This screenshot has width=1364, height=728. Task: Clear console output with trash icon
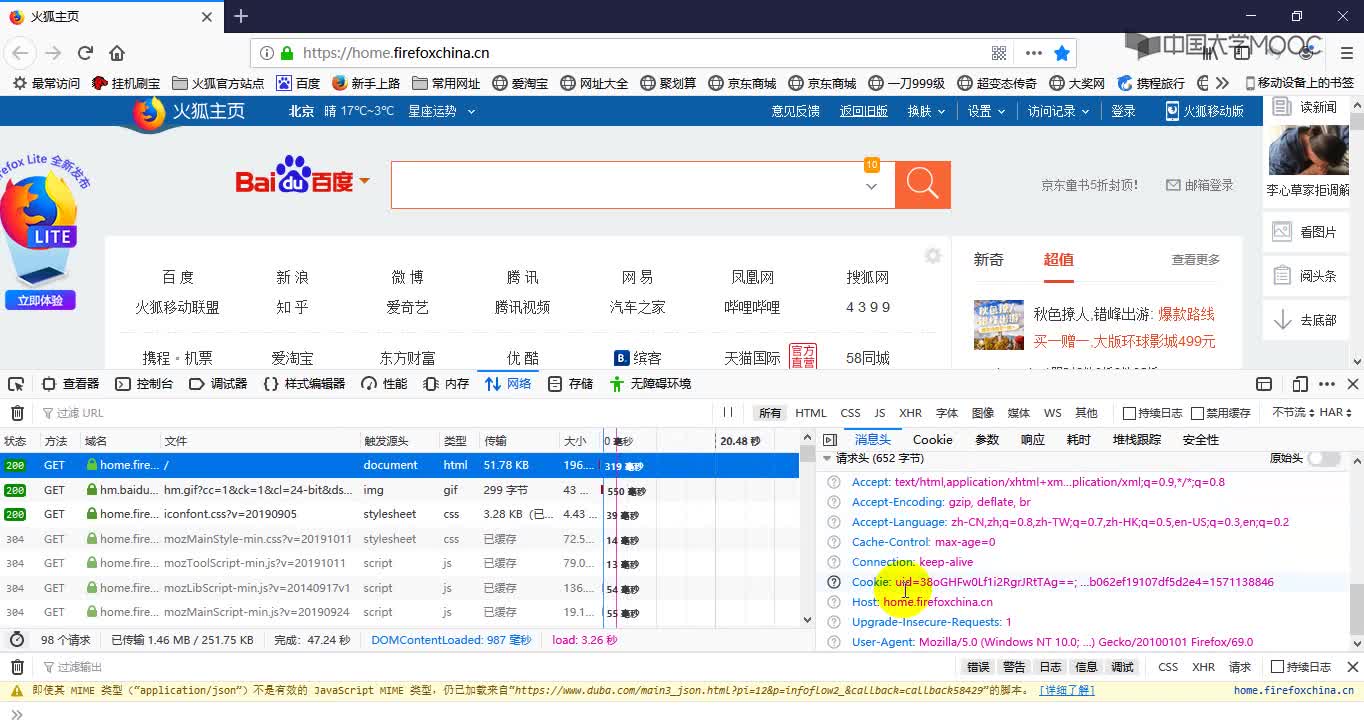click(17, 667)
